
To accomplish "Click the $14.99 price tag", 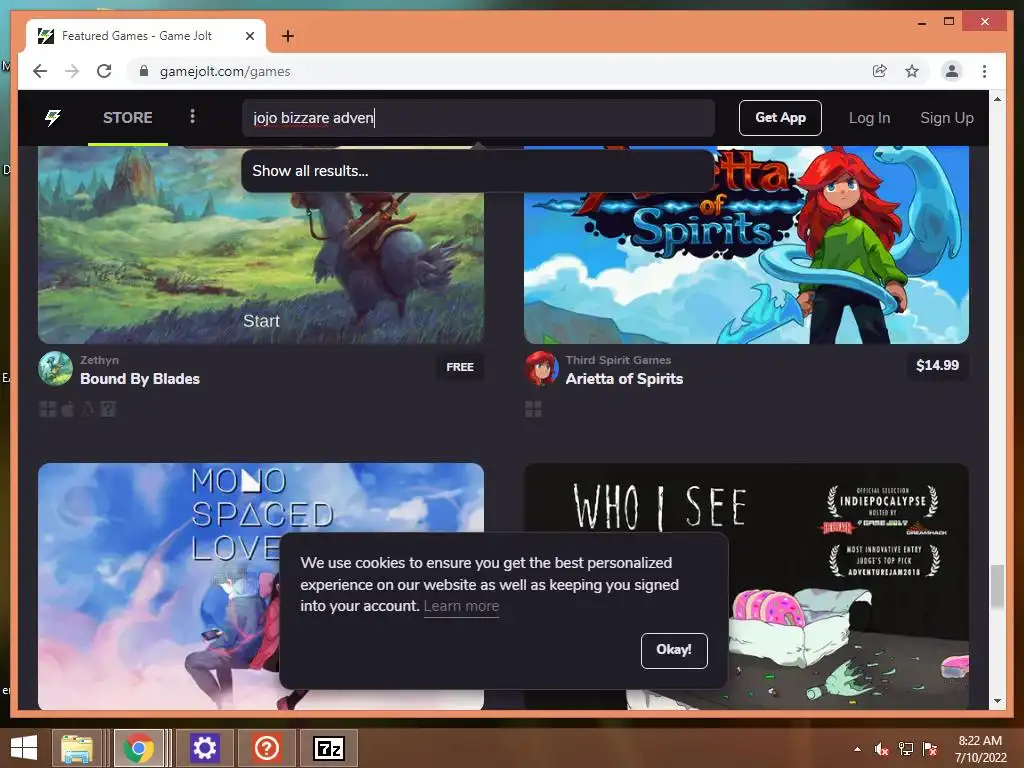I will tap(937, 365).
